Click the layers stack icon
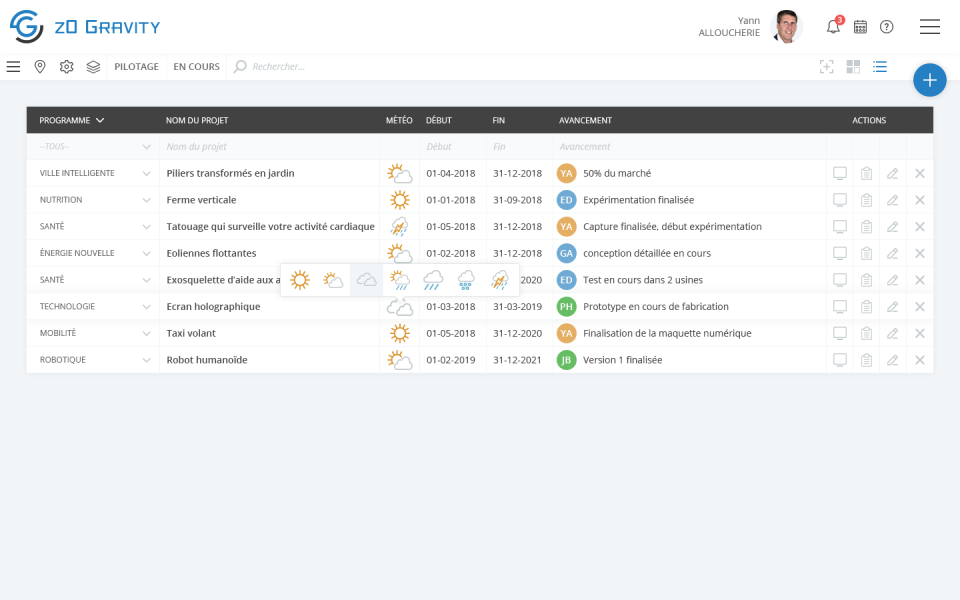Screen dimensions: 960x600 pos(93,67)
